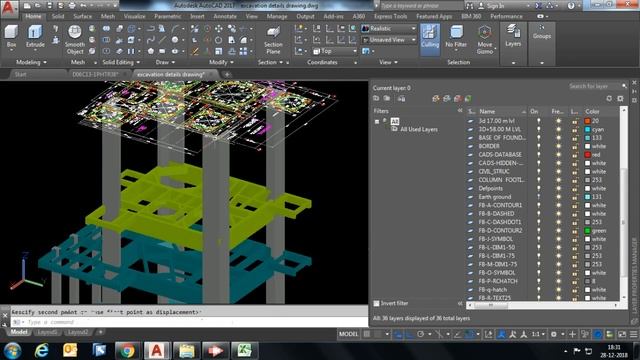Click the customization menu icon in status bar
This screenshot has width=640, height=360.
[x=633, y=334]
